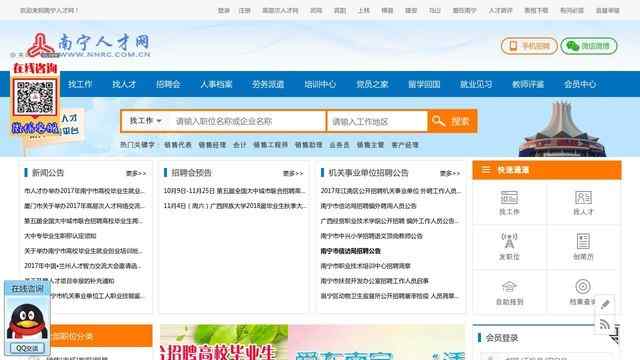Click the 业务员 hot keyword
This screenshot has height=360, width=640.
(x=339, y=145)
